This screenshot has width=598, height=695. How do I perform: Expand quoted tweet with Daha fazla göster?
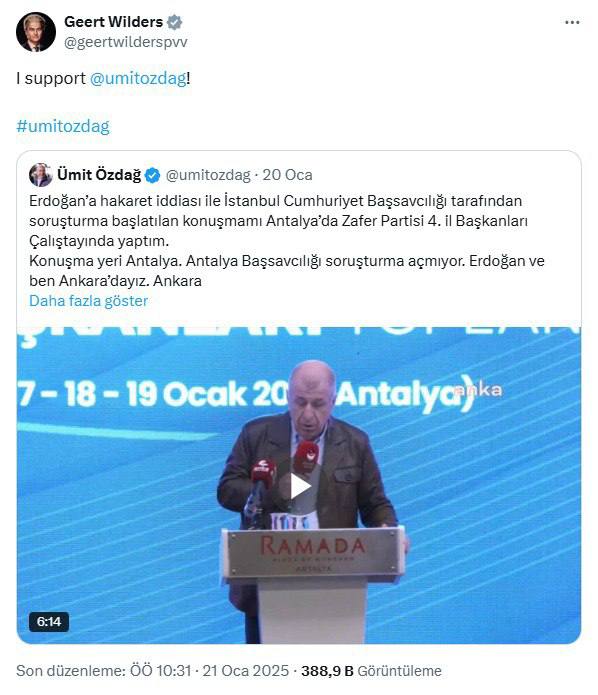pyautogui.click(x=89, y=301)
